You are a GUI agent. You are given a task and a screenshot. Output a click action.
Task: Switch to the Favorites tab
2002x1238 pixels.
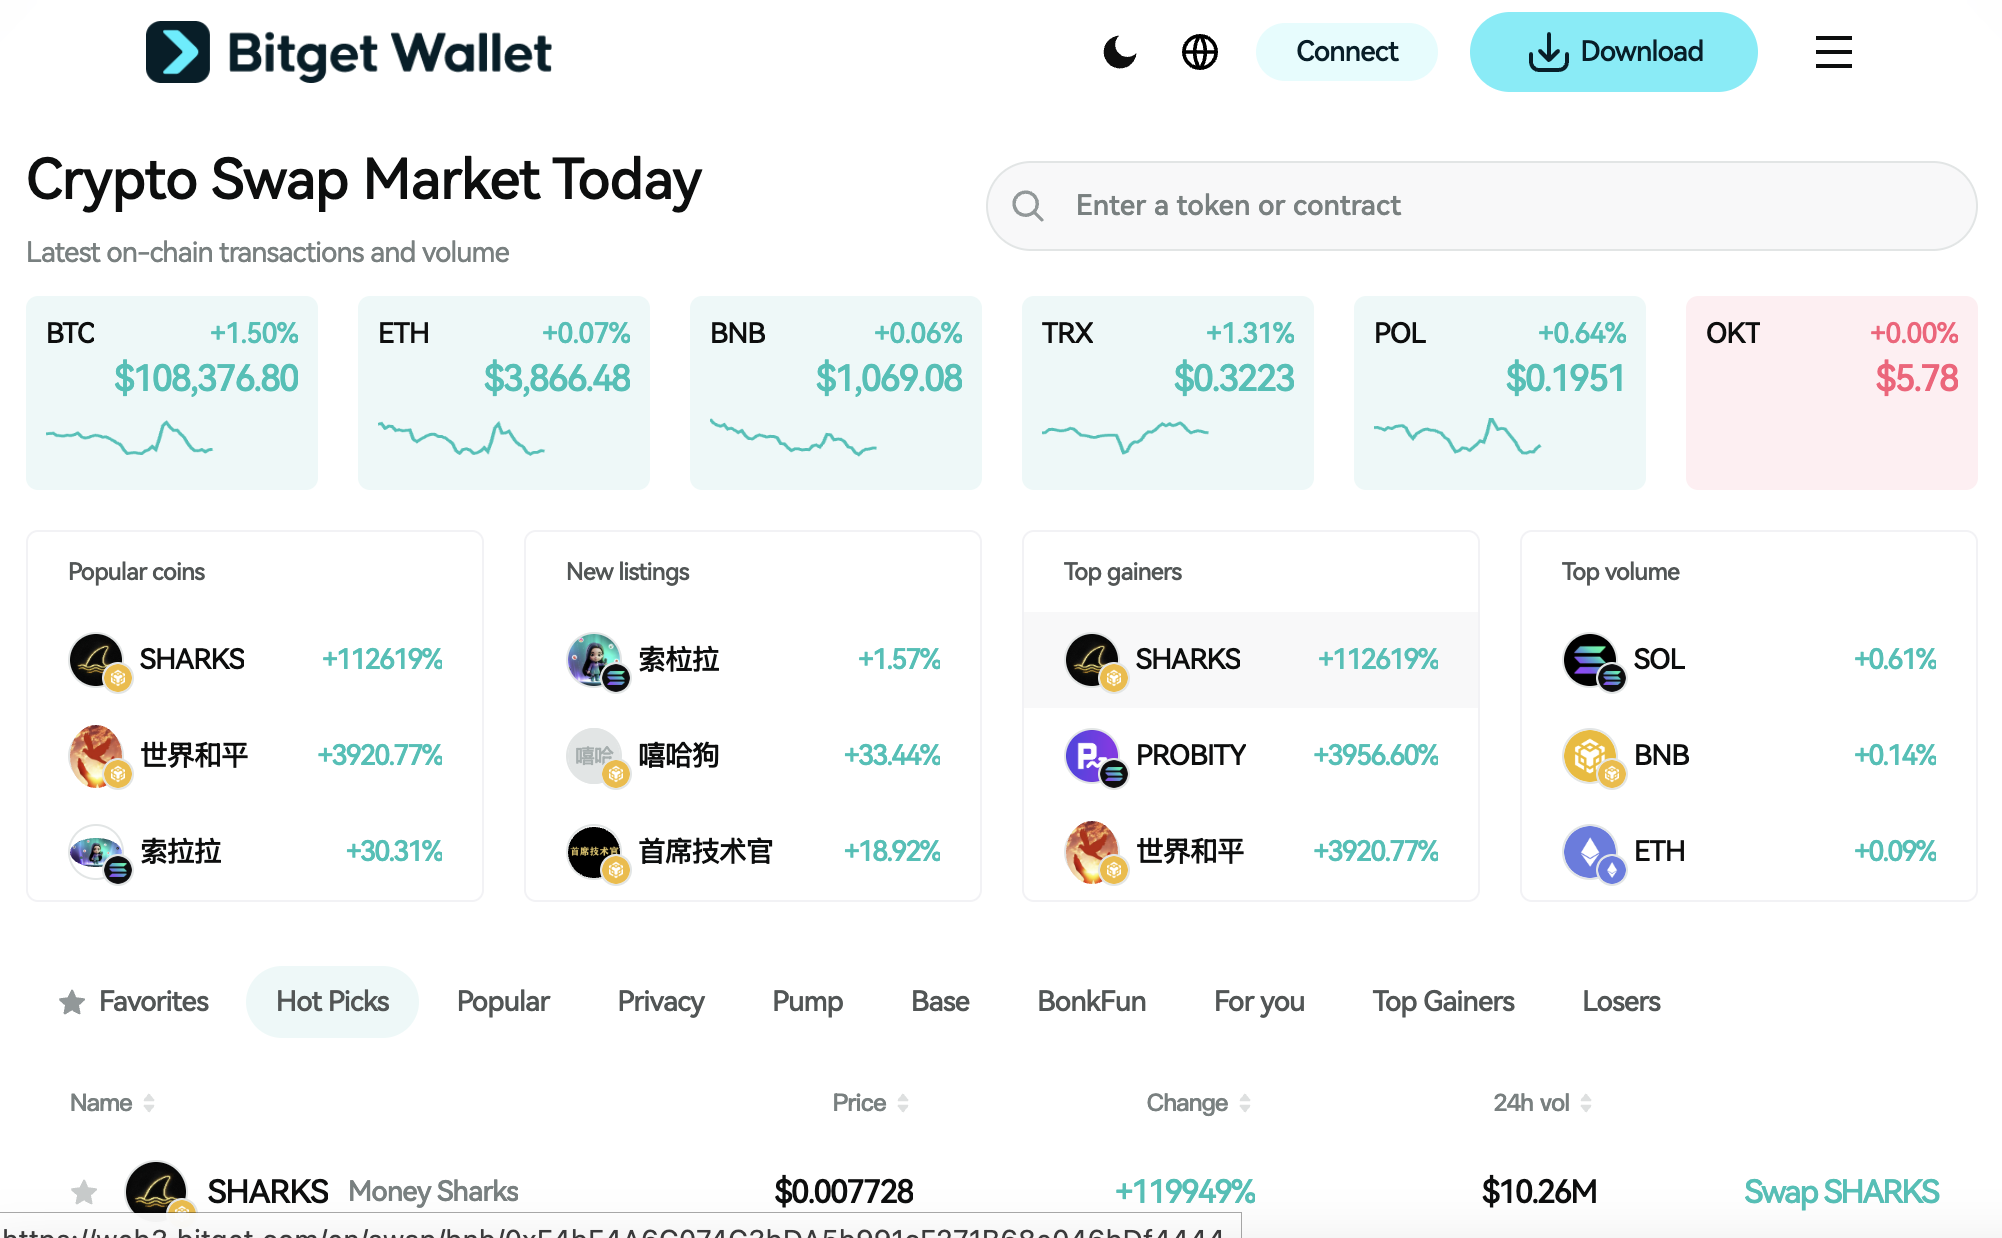pyautogui.click(x=135, y=1002)
